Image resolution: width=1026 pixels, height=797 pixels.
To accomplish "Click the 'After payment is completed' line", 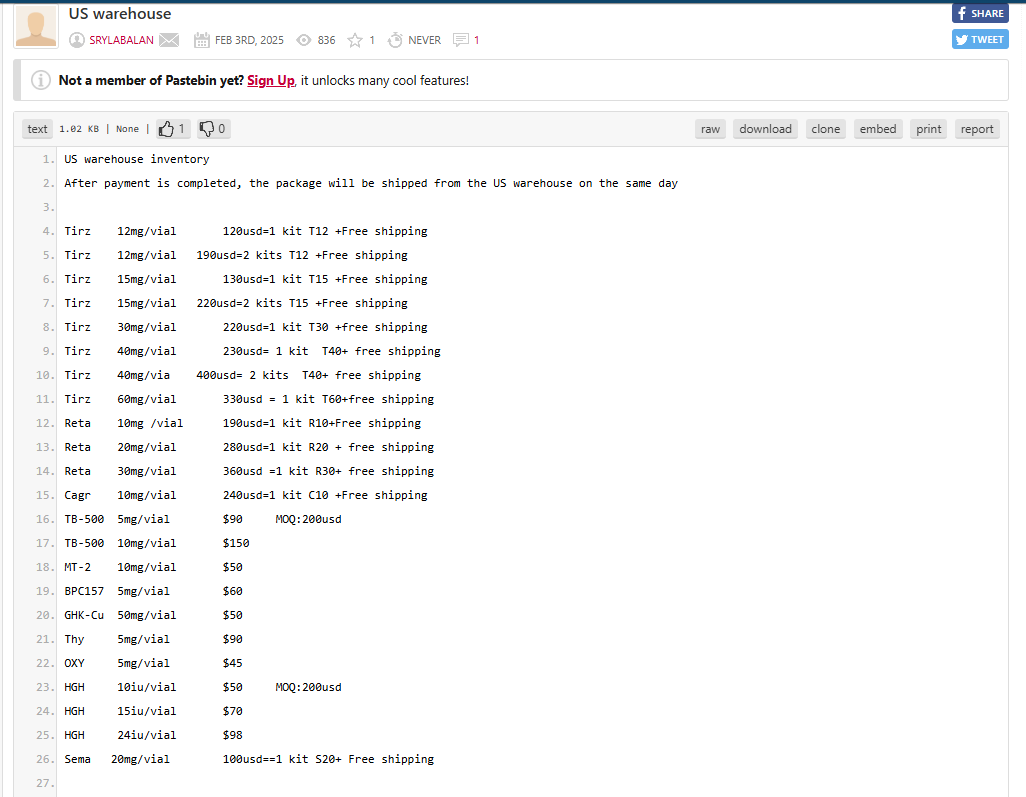I will [371, 183].
